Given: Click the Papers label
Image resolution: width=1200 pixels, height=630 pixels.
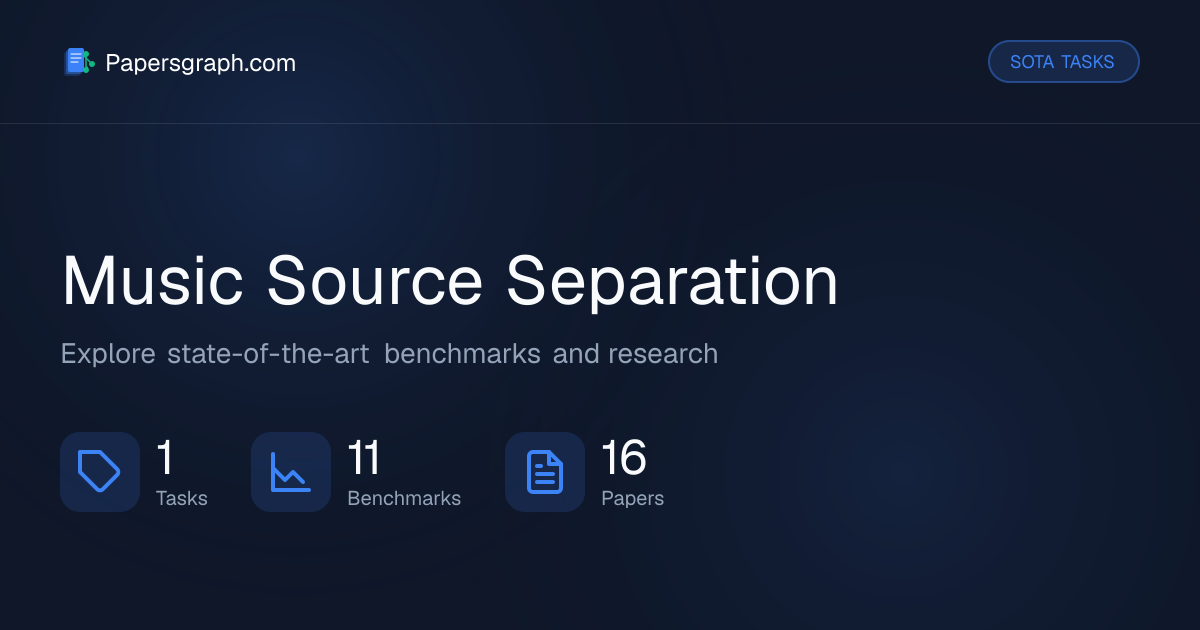Looking at the screenshot, I should 632,498.
